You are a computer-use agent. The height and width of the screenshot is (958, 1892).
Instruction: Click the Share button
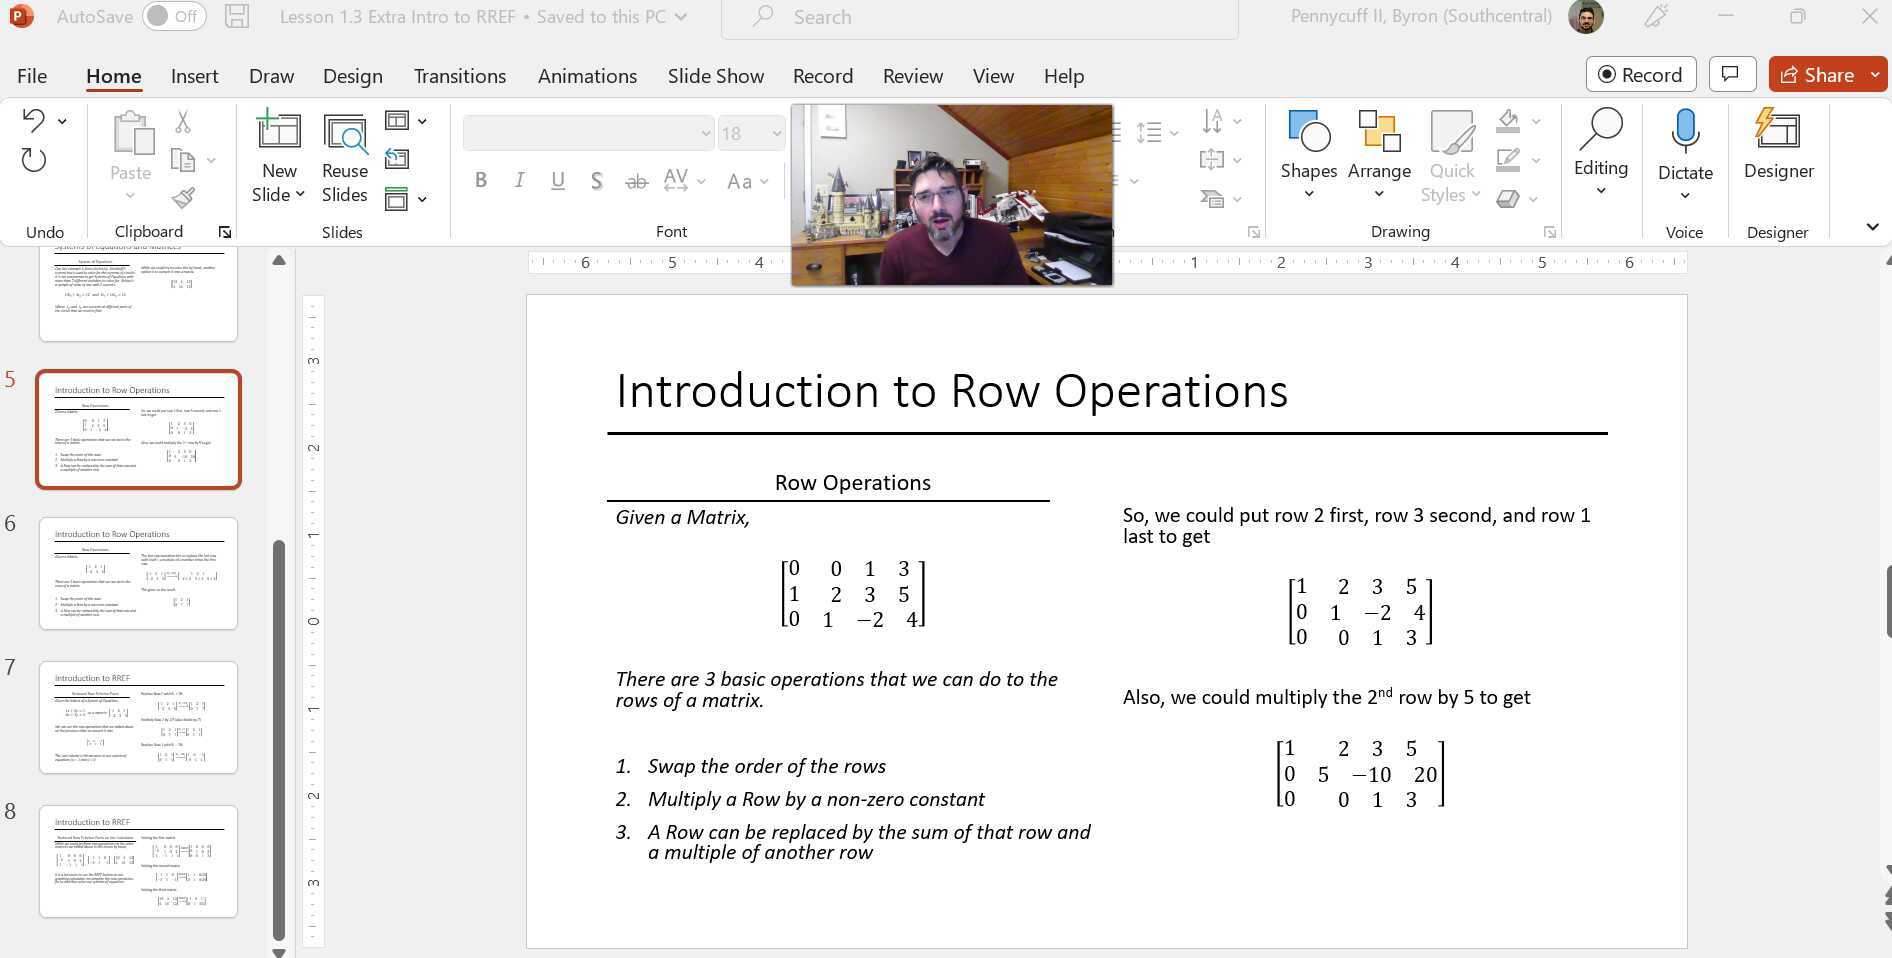tap(1817, 75)
